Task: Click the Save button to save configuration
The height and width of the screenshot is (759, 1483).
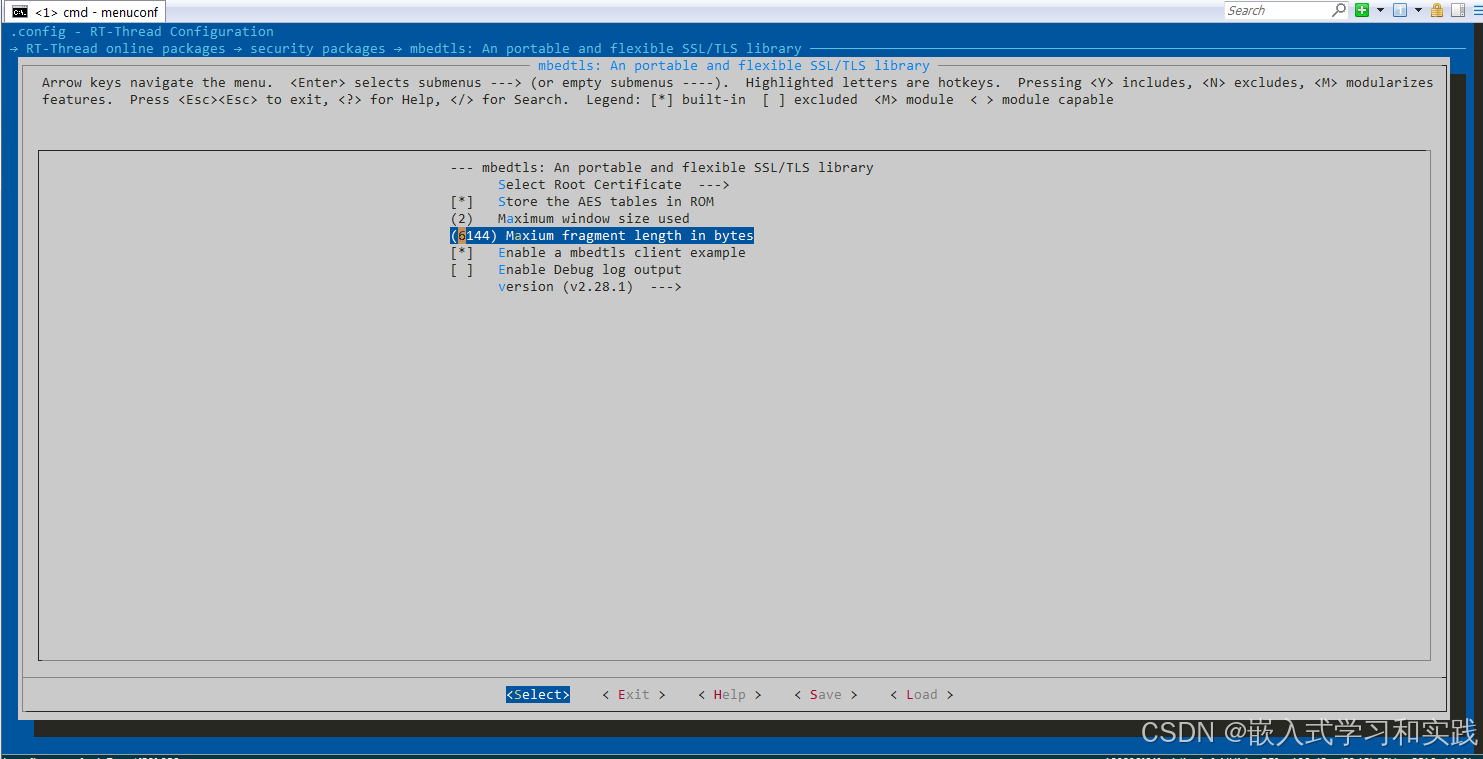Action: pos(825,694)
